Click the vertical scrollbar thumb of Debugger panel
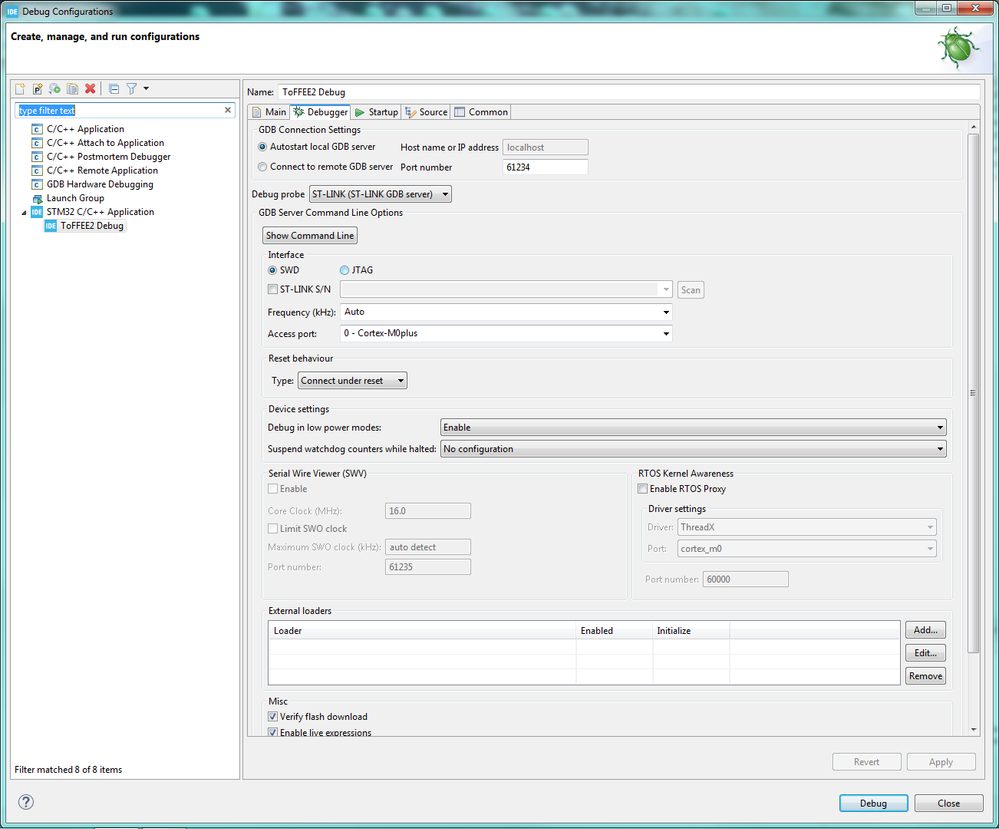999x829 pixels. (973, 393)
